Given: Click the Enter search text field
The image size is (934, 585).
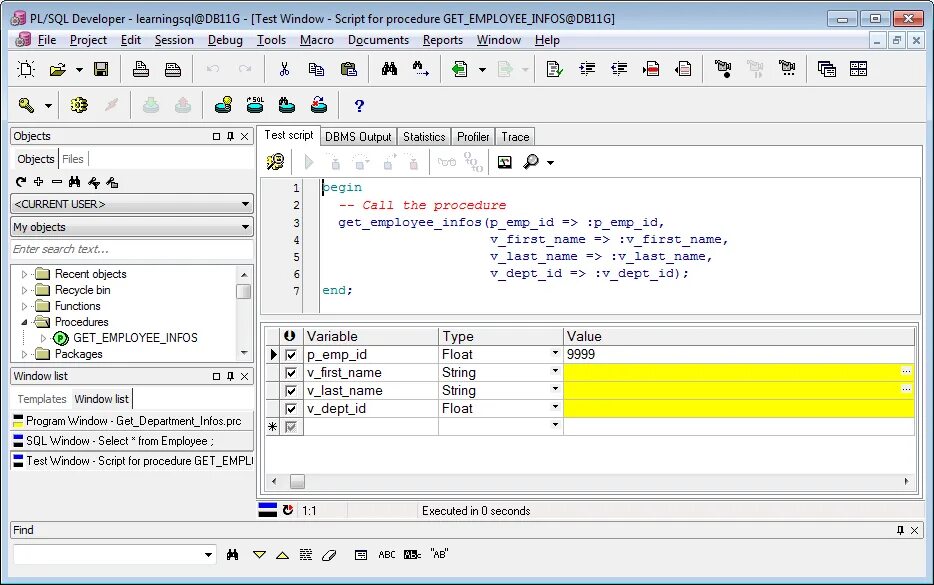Looking at the screenshot, I should click(132, 249).
